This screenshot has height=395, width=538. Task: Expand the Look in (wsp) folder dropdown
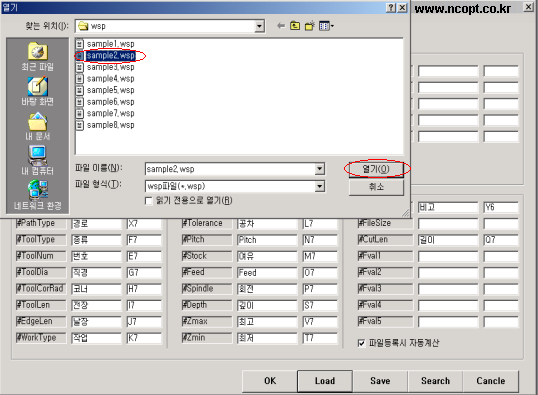point(259,26)
